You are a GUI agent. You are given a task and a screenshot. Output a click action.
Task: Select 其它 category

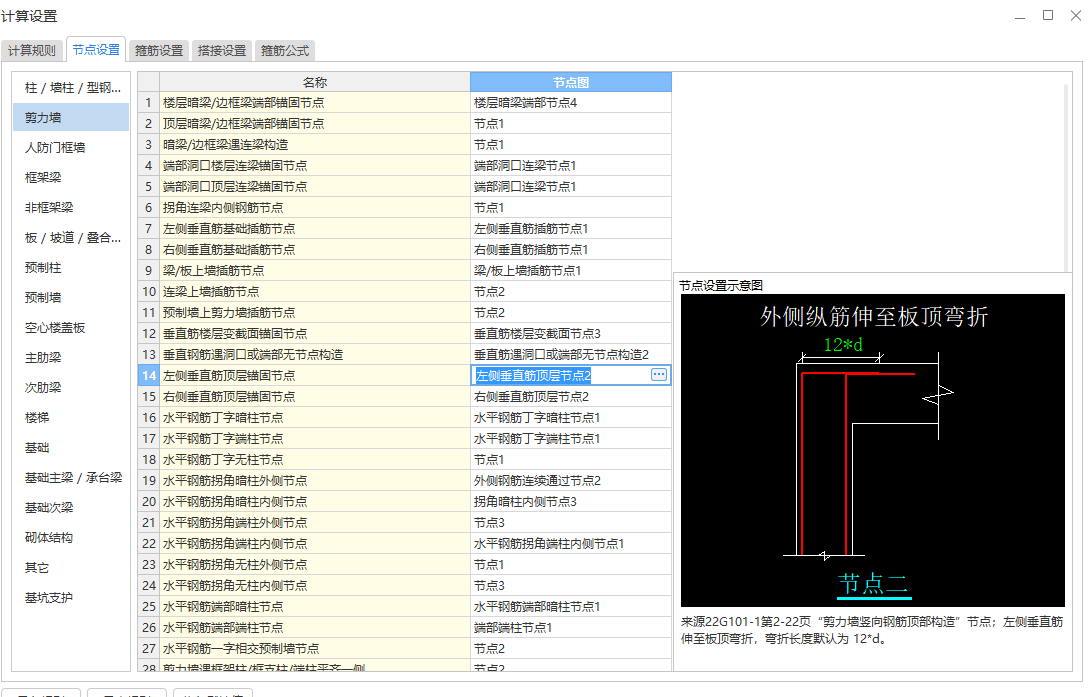click(72, 568)
